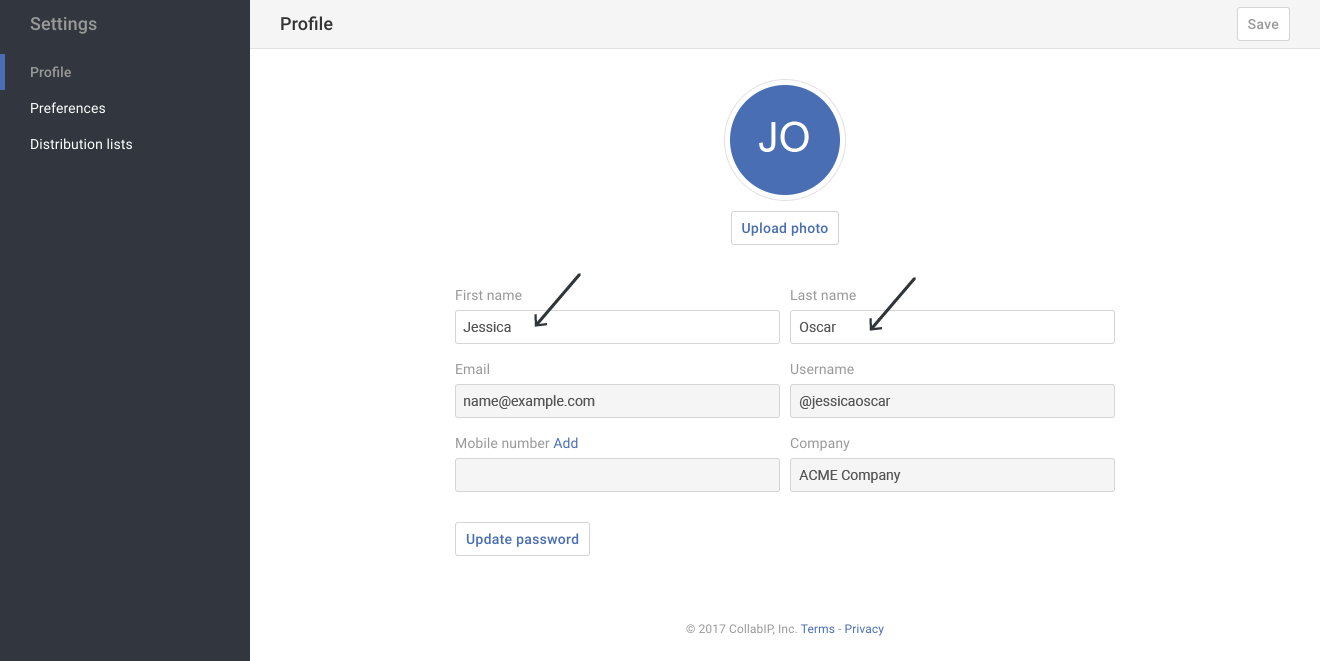
Task: Select the empty Mobile number field
Action: pyautogui.click(x=617, y=475)
